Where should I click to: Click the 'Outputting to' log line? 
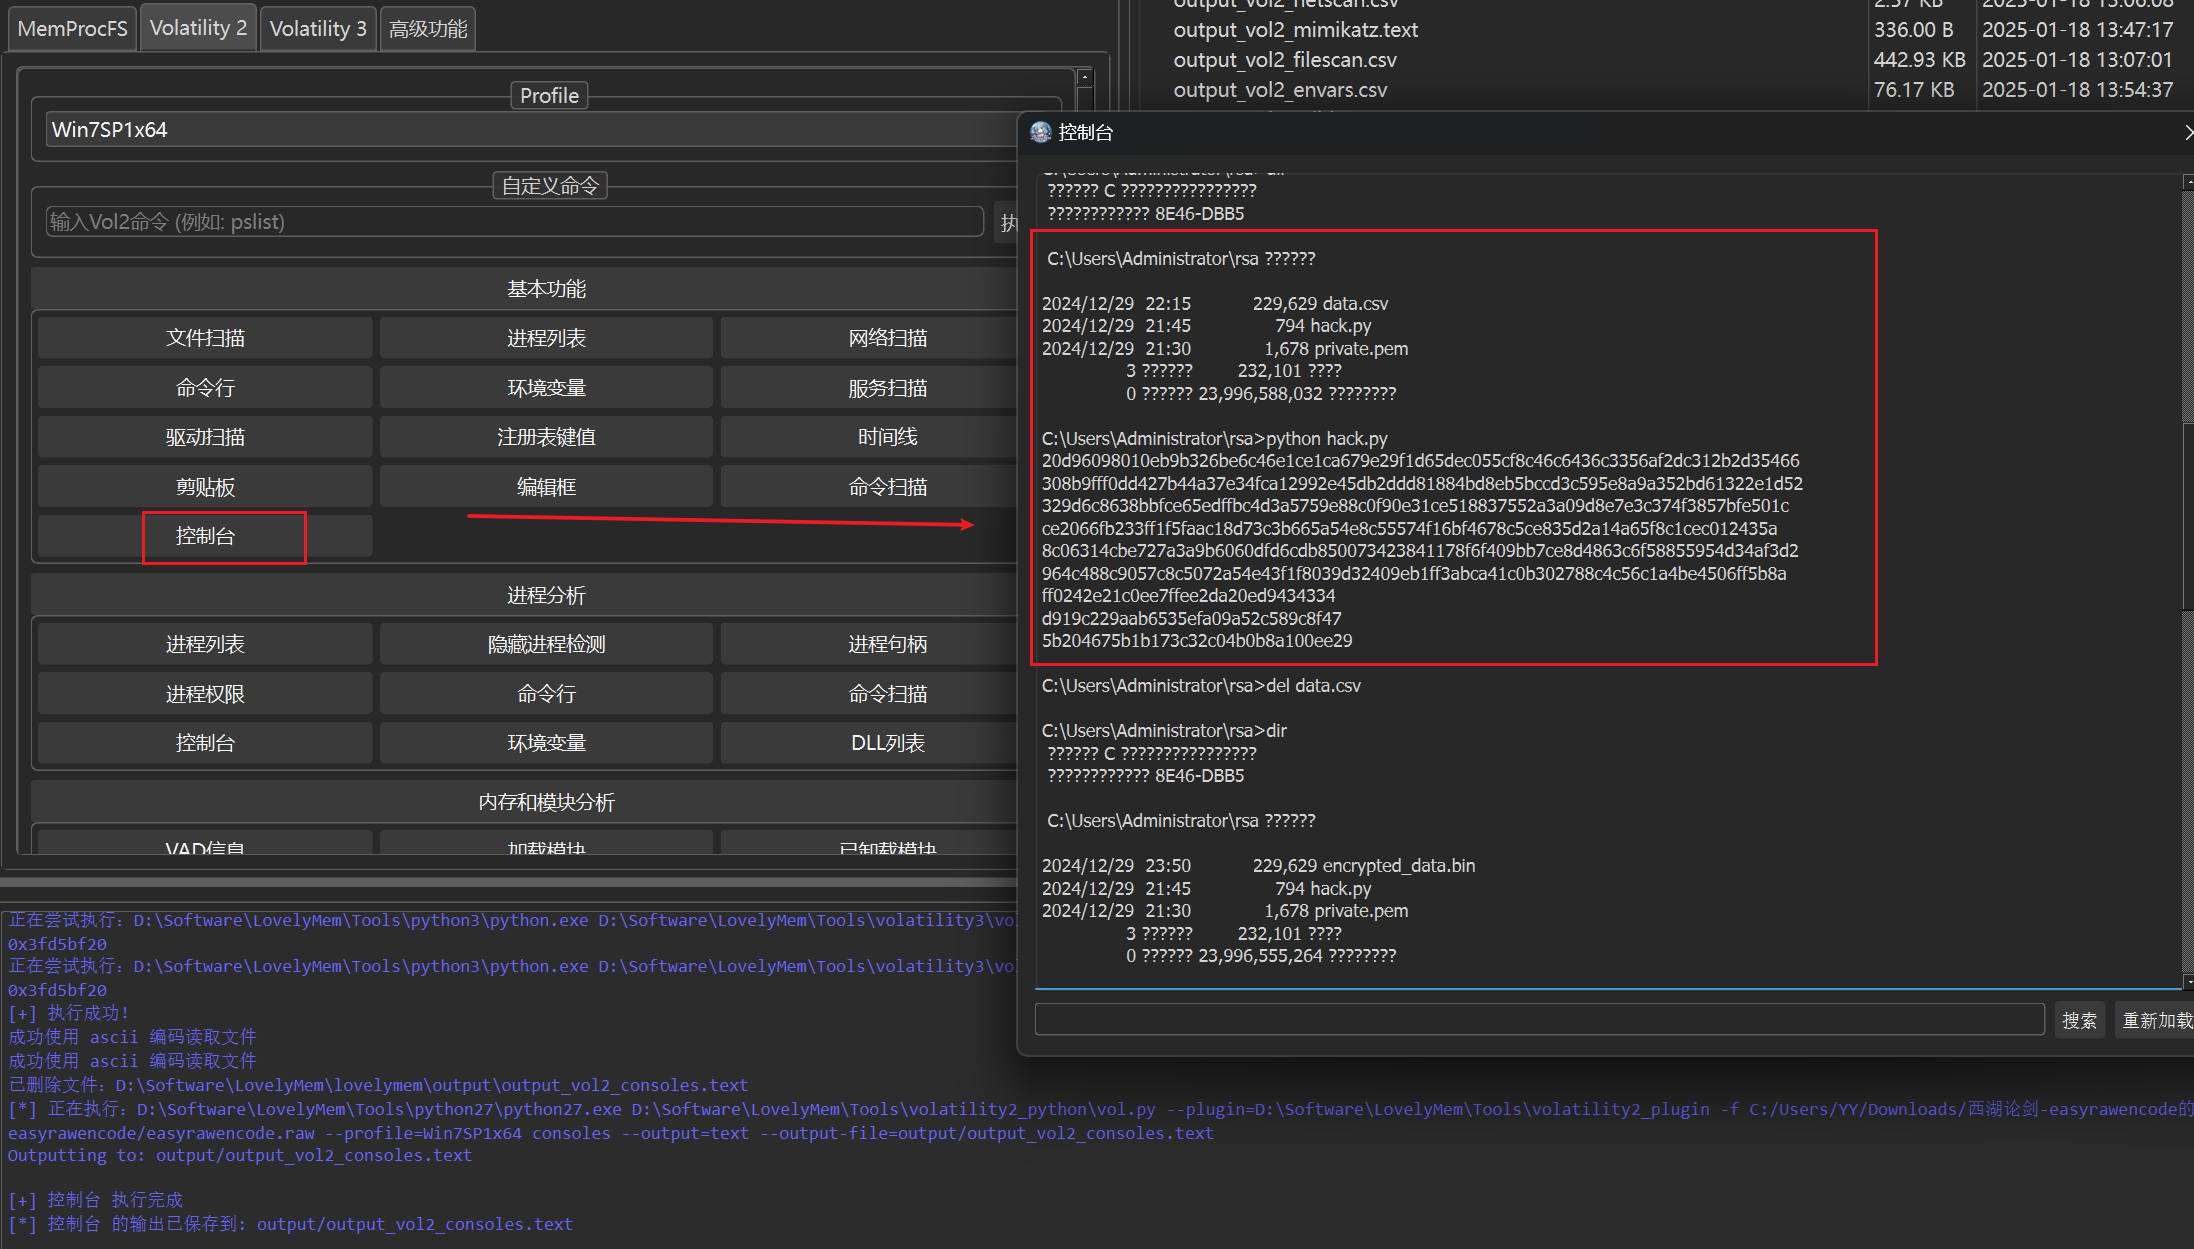(x=240, y=1155)
